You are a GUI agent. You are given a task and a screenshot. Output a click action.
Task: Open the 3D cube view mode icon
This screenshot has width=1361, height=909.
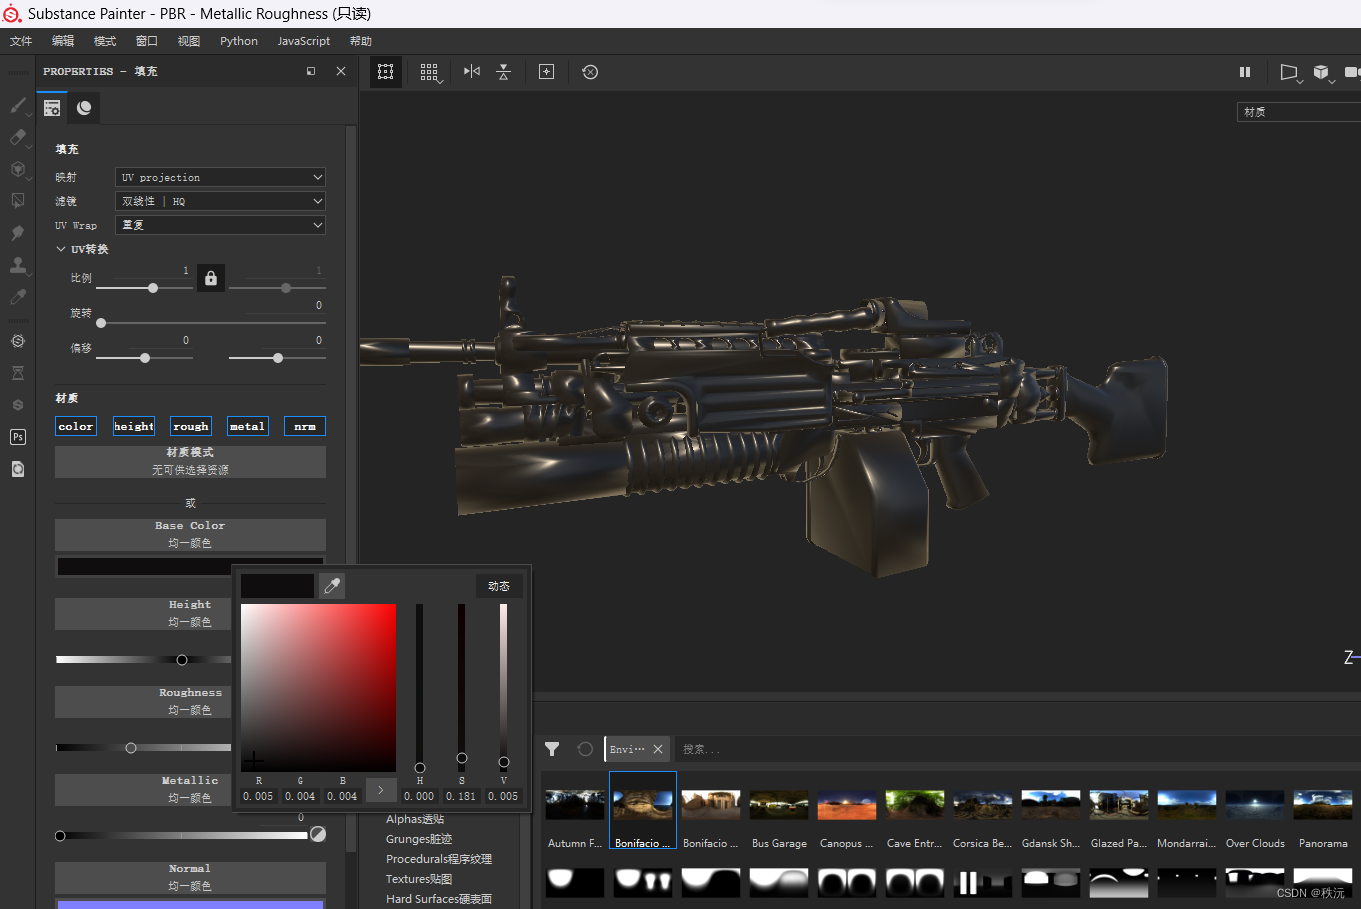tap(1323, 73)
